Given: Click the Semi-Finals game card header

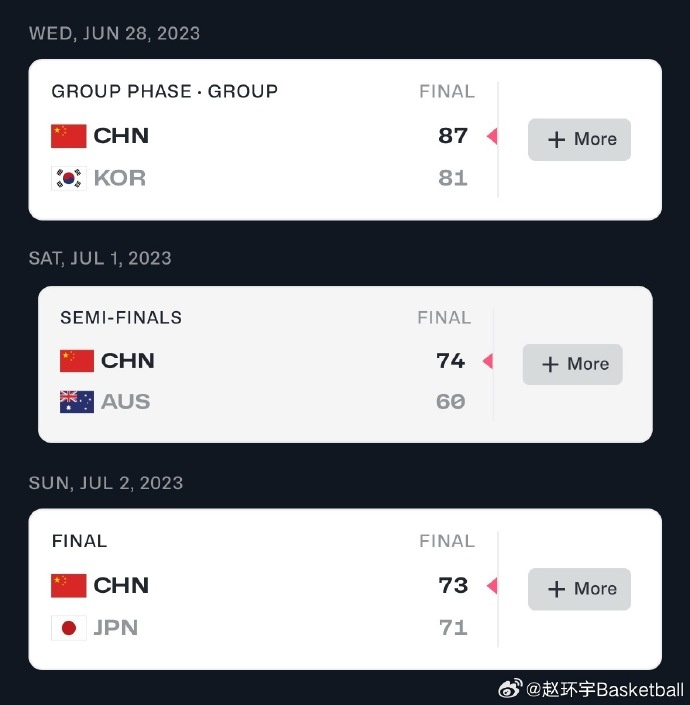Looking at the screenshot, I should point(121,318).
